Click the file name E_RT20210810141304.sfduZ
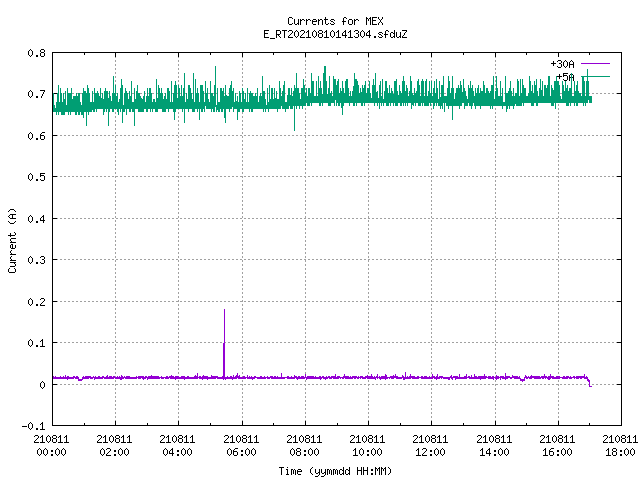 335,34
